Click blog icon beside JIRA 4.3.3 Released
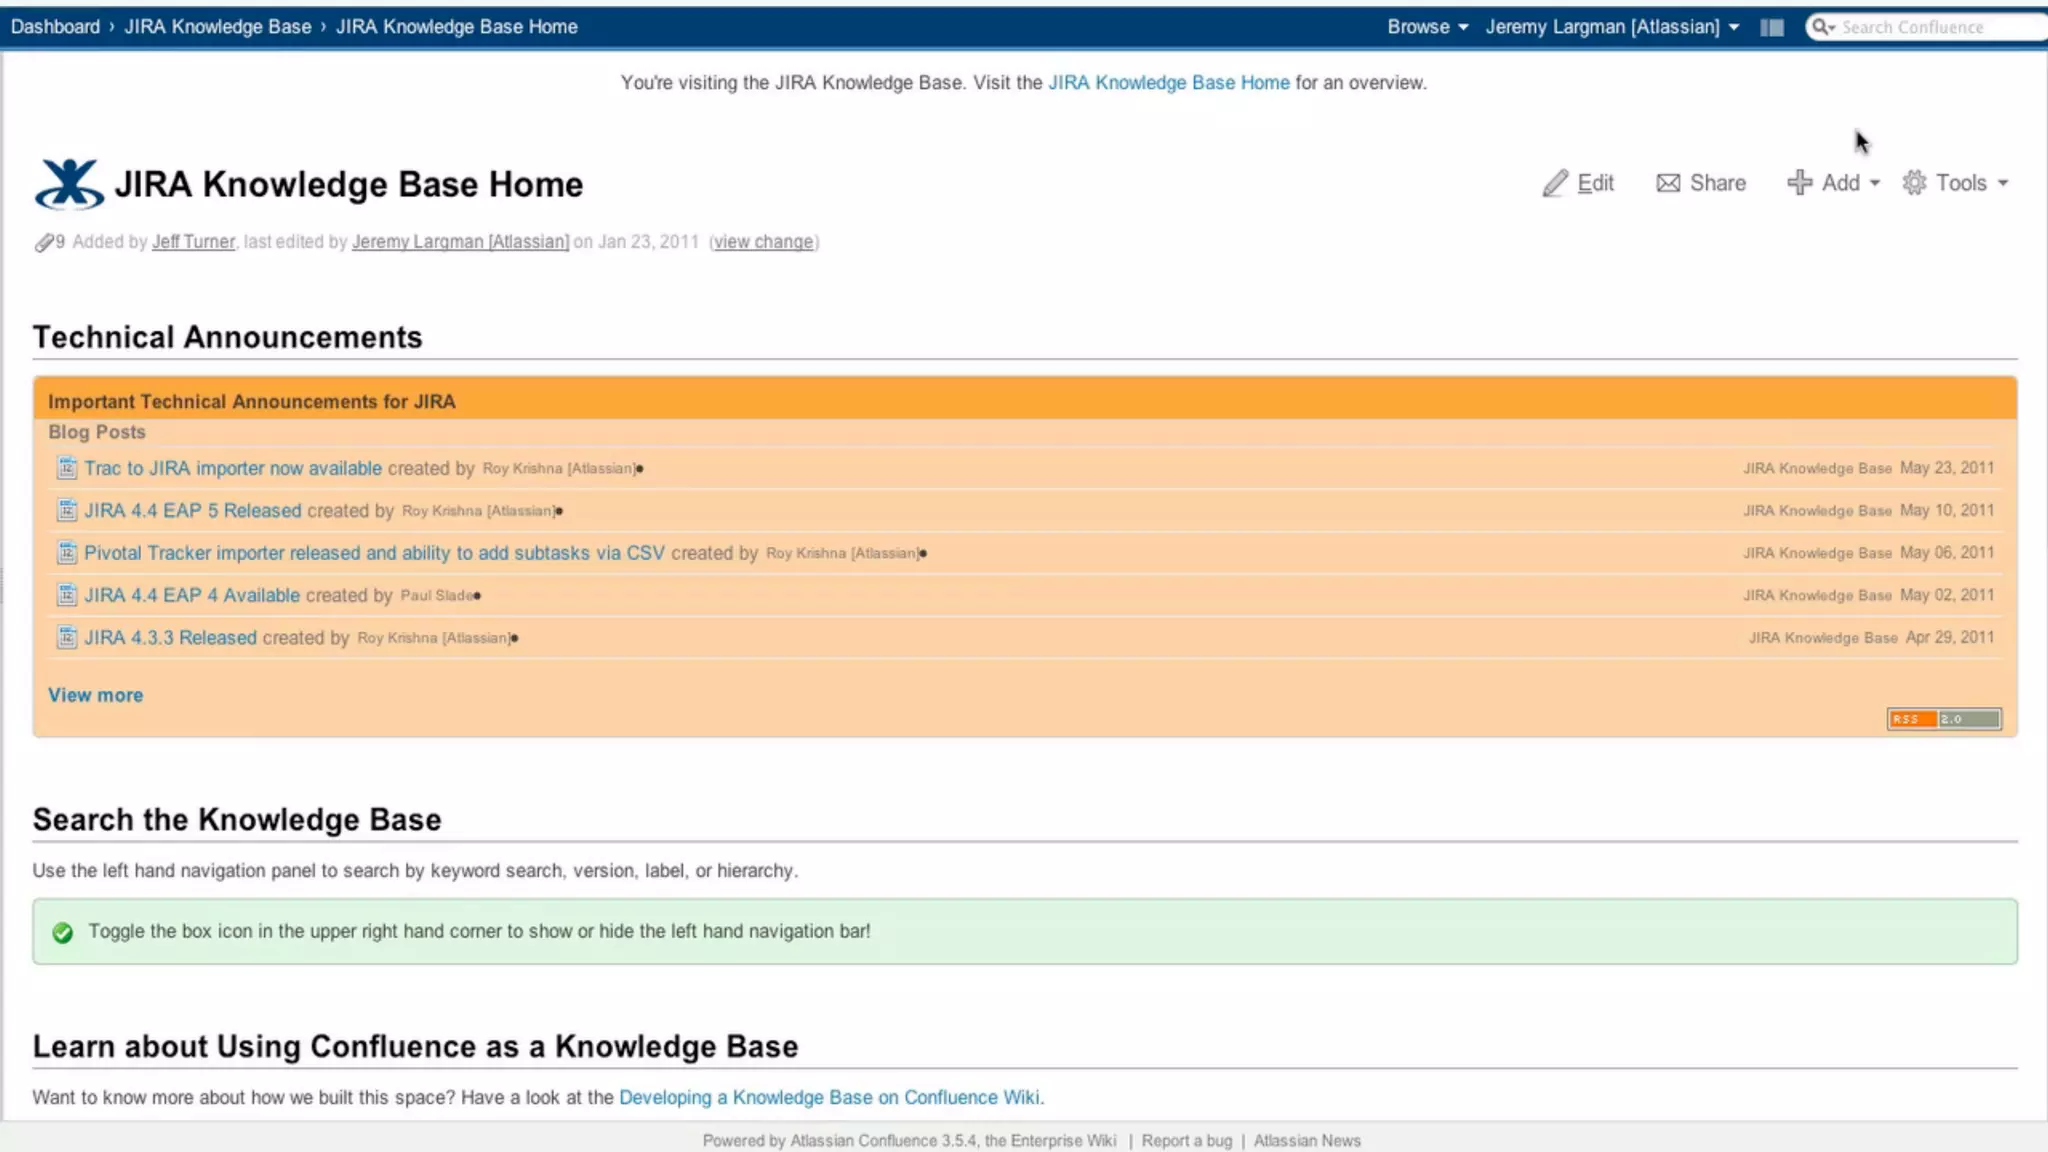Screen dimensions: 2048x1152 click(67, 638)
